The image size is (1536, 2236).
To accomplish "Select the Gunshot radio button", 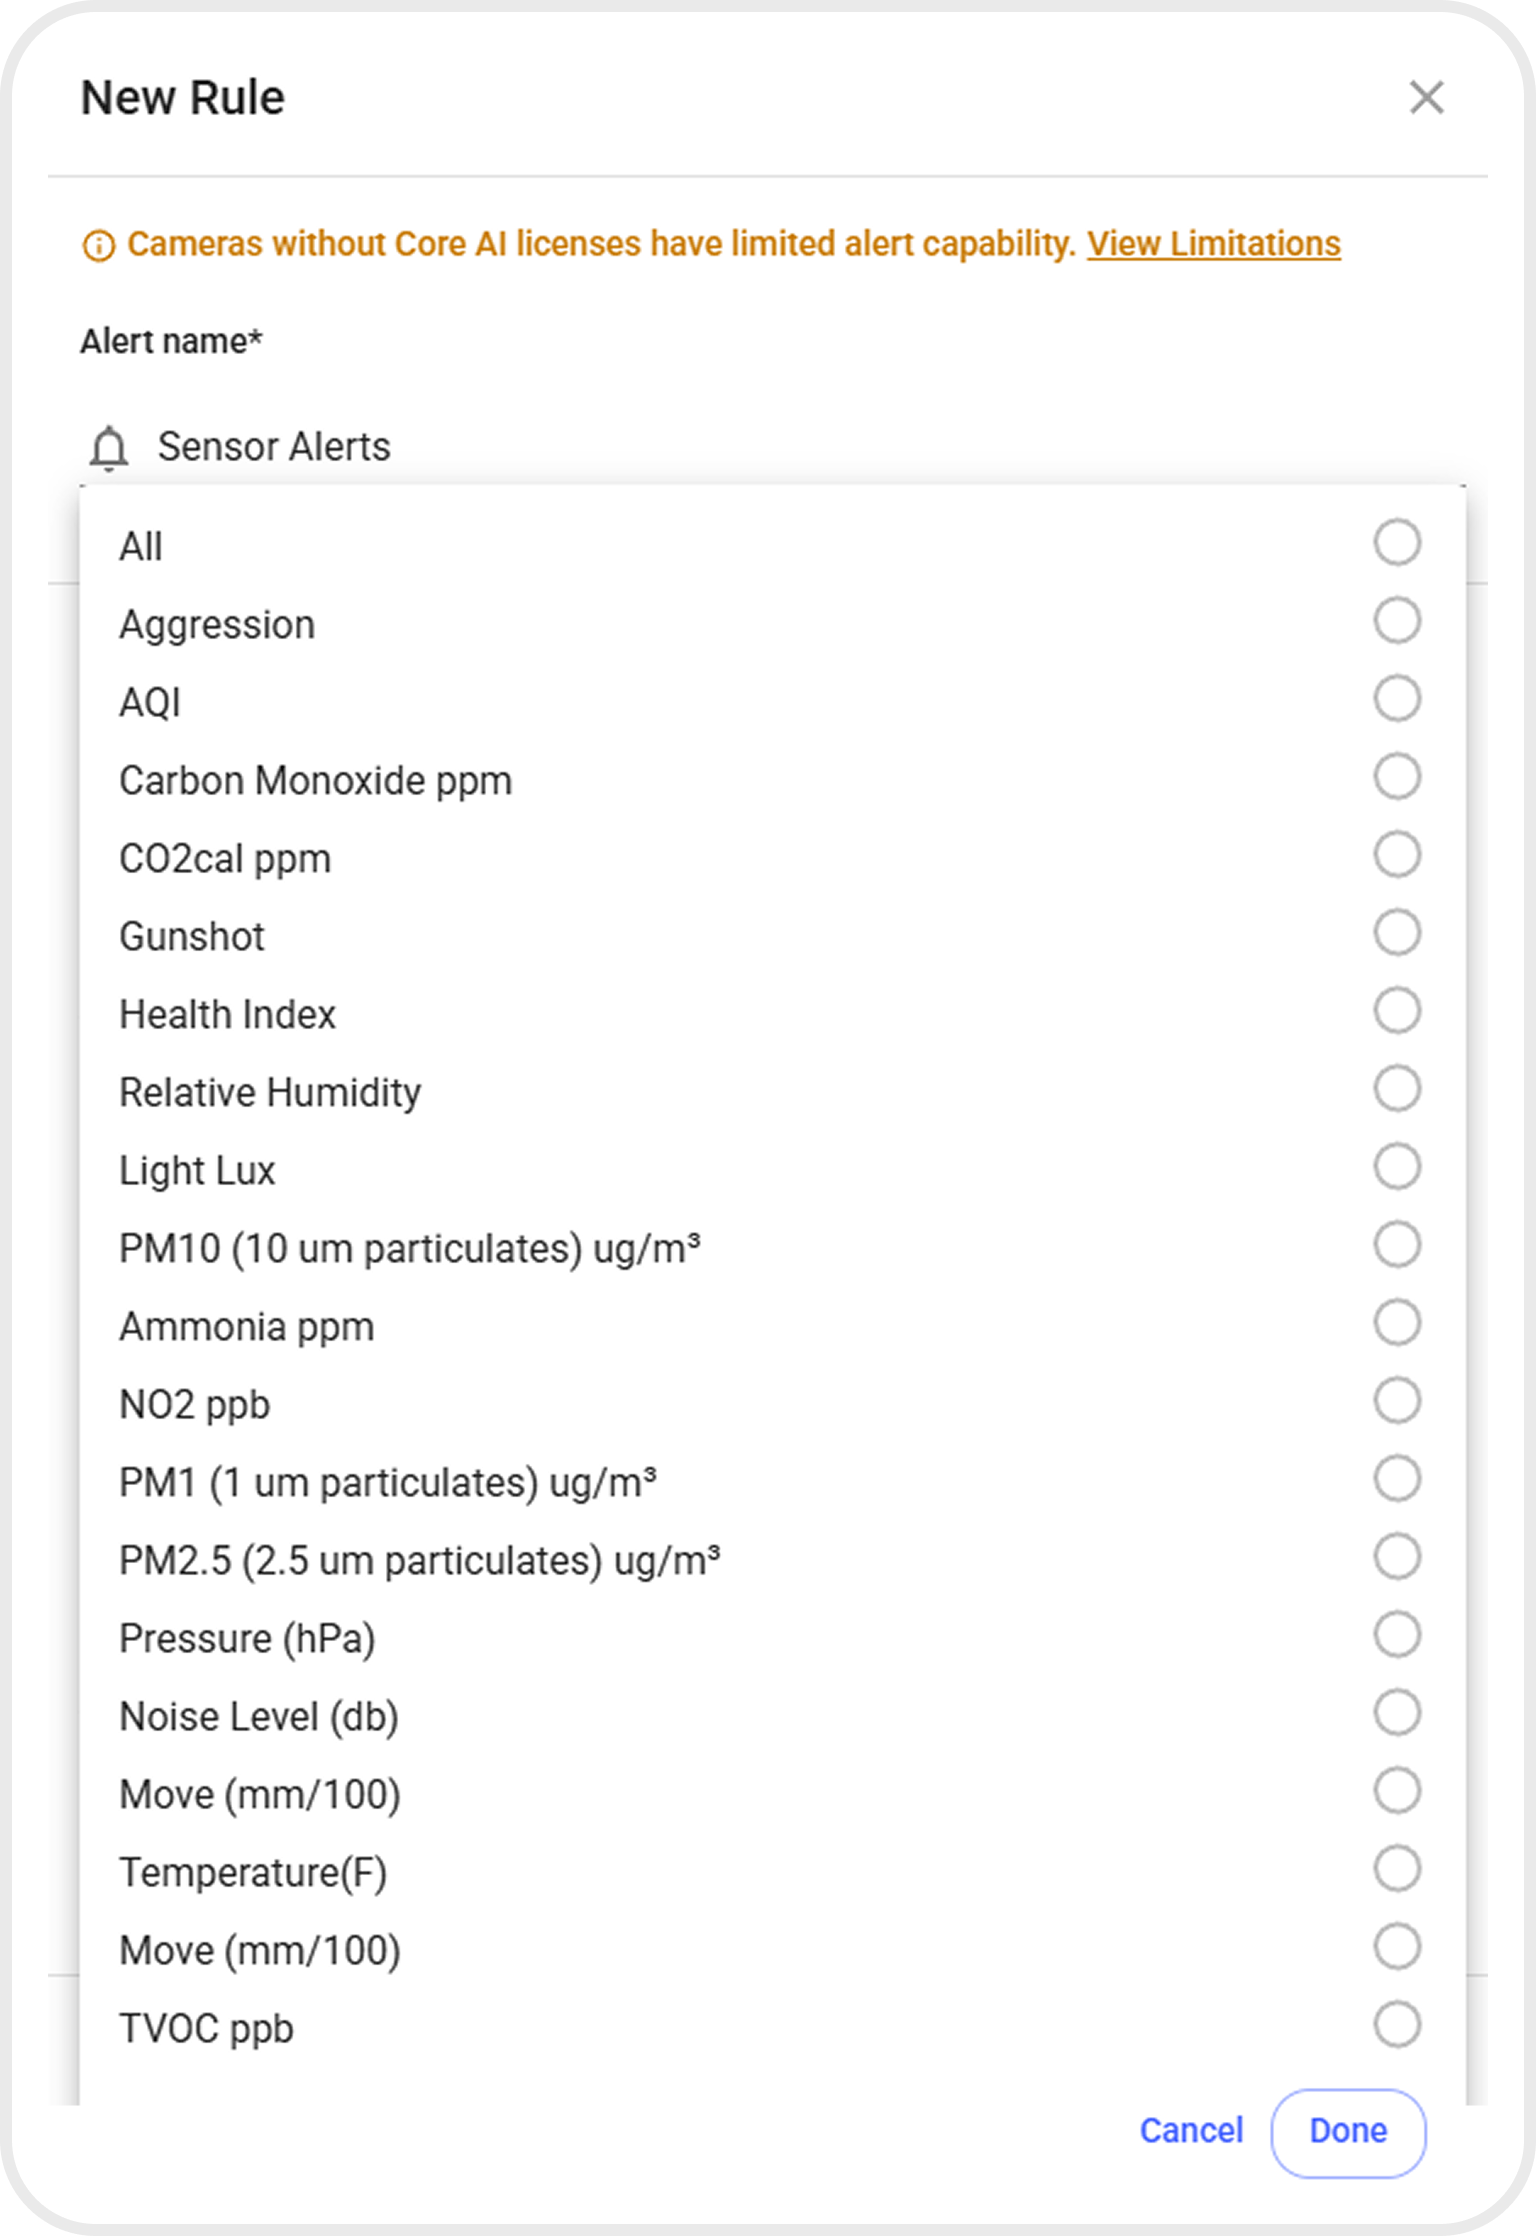I will click(1396, 933).
